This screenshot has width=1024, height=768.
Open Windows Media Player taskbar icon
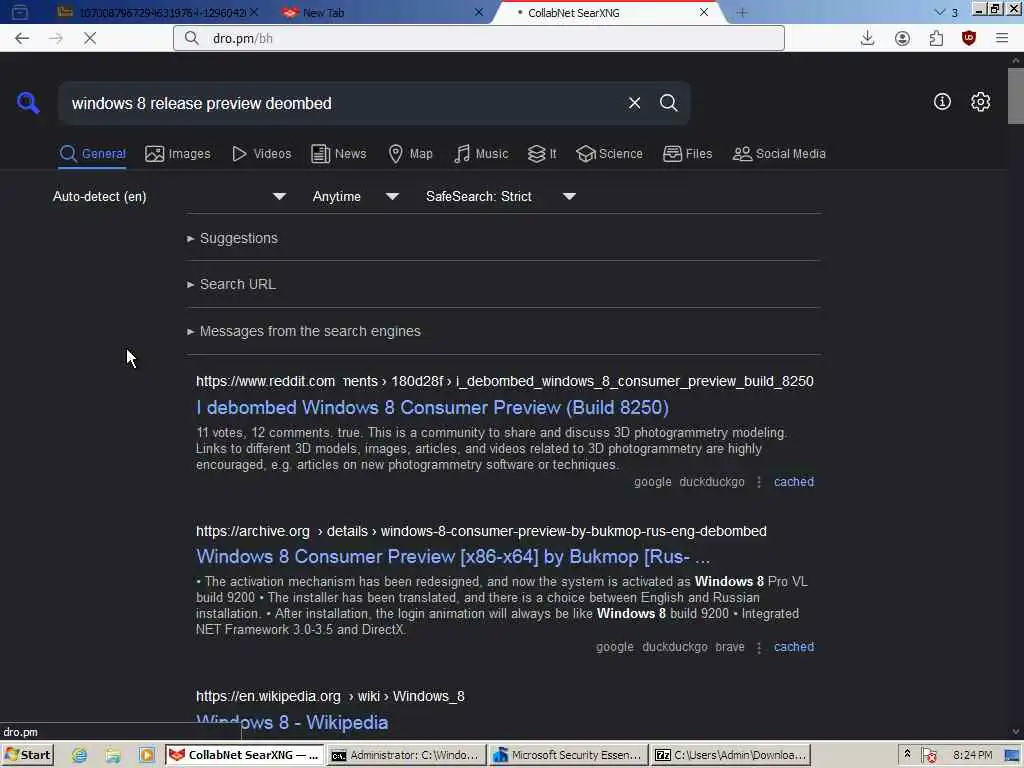pyautogui.click(x=146, y=756)
